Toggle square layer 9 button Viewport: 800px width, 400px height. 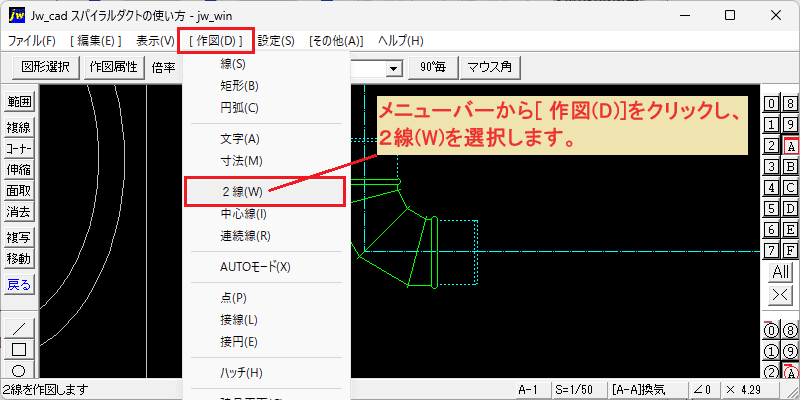790,124
